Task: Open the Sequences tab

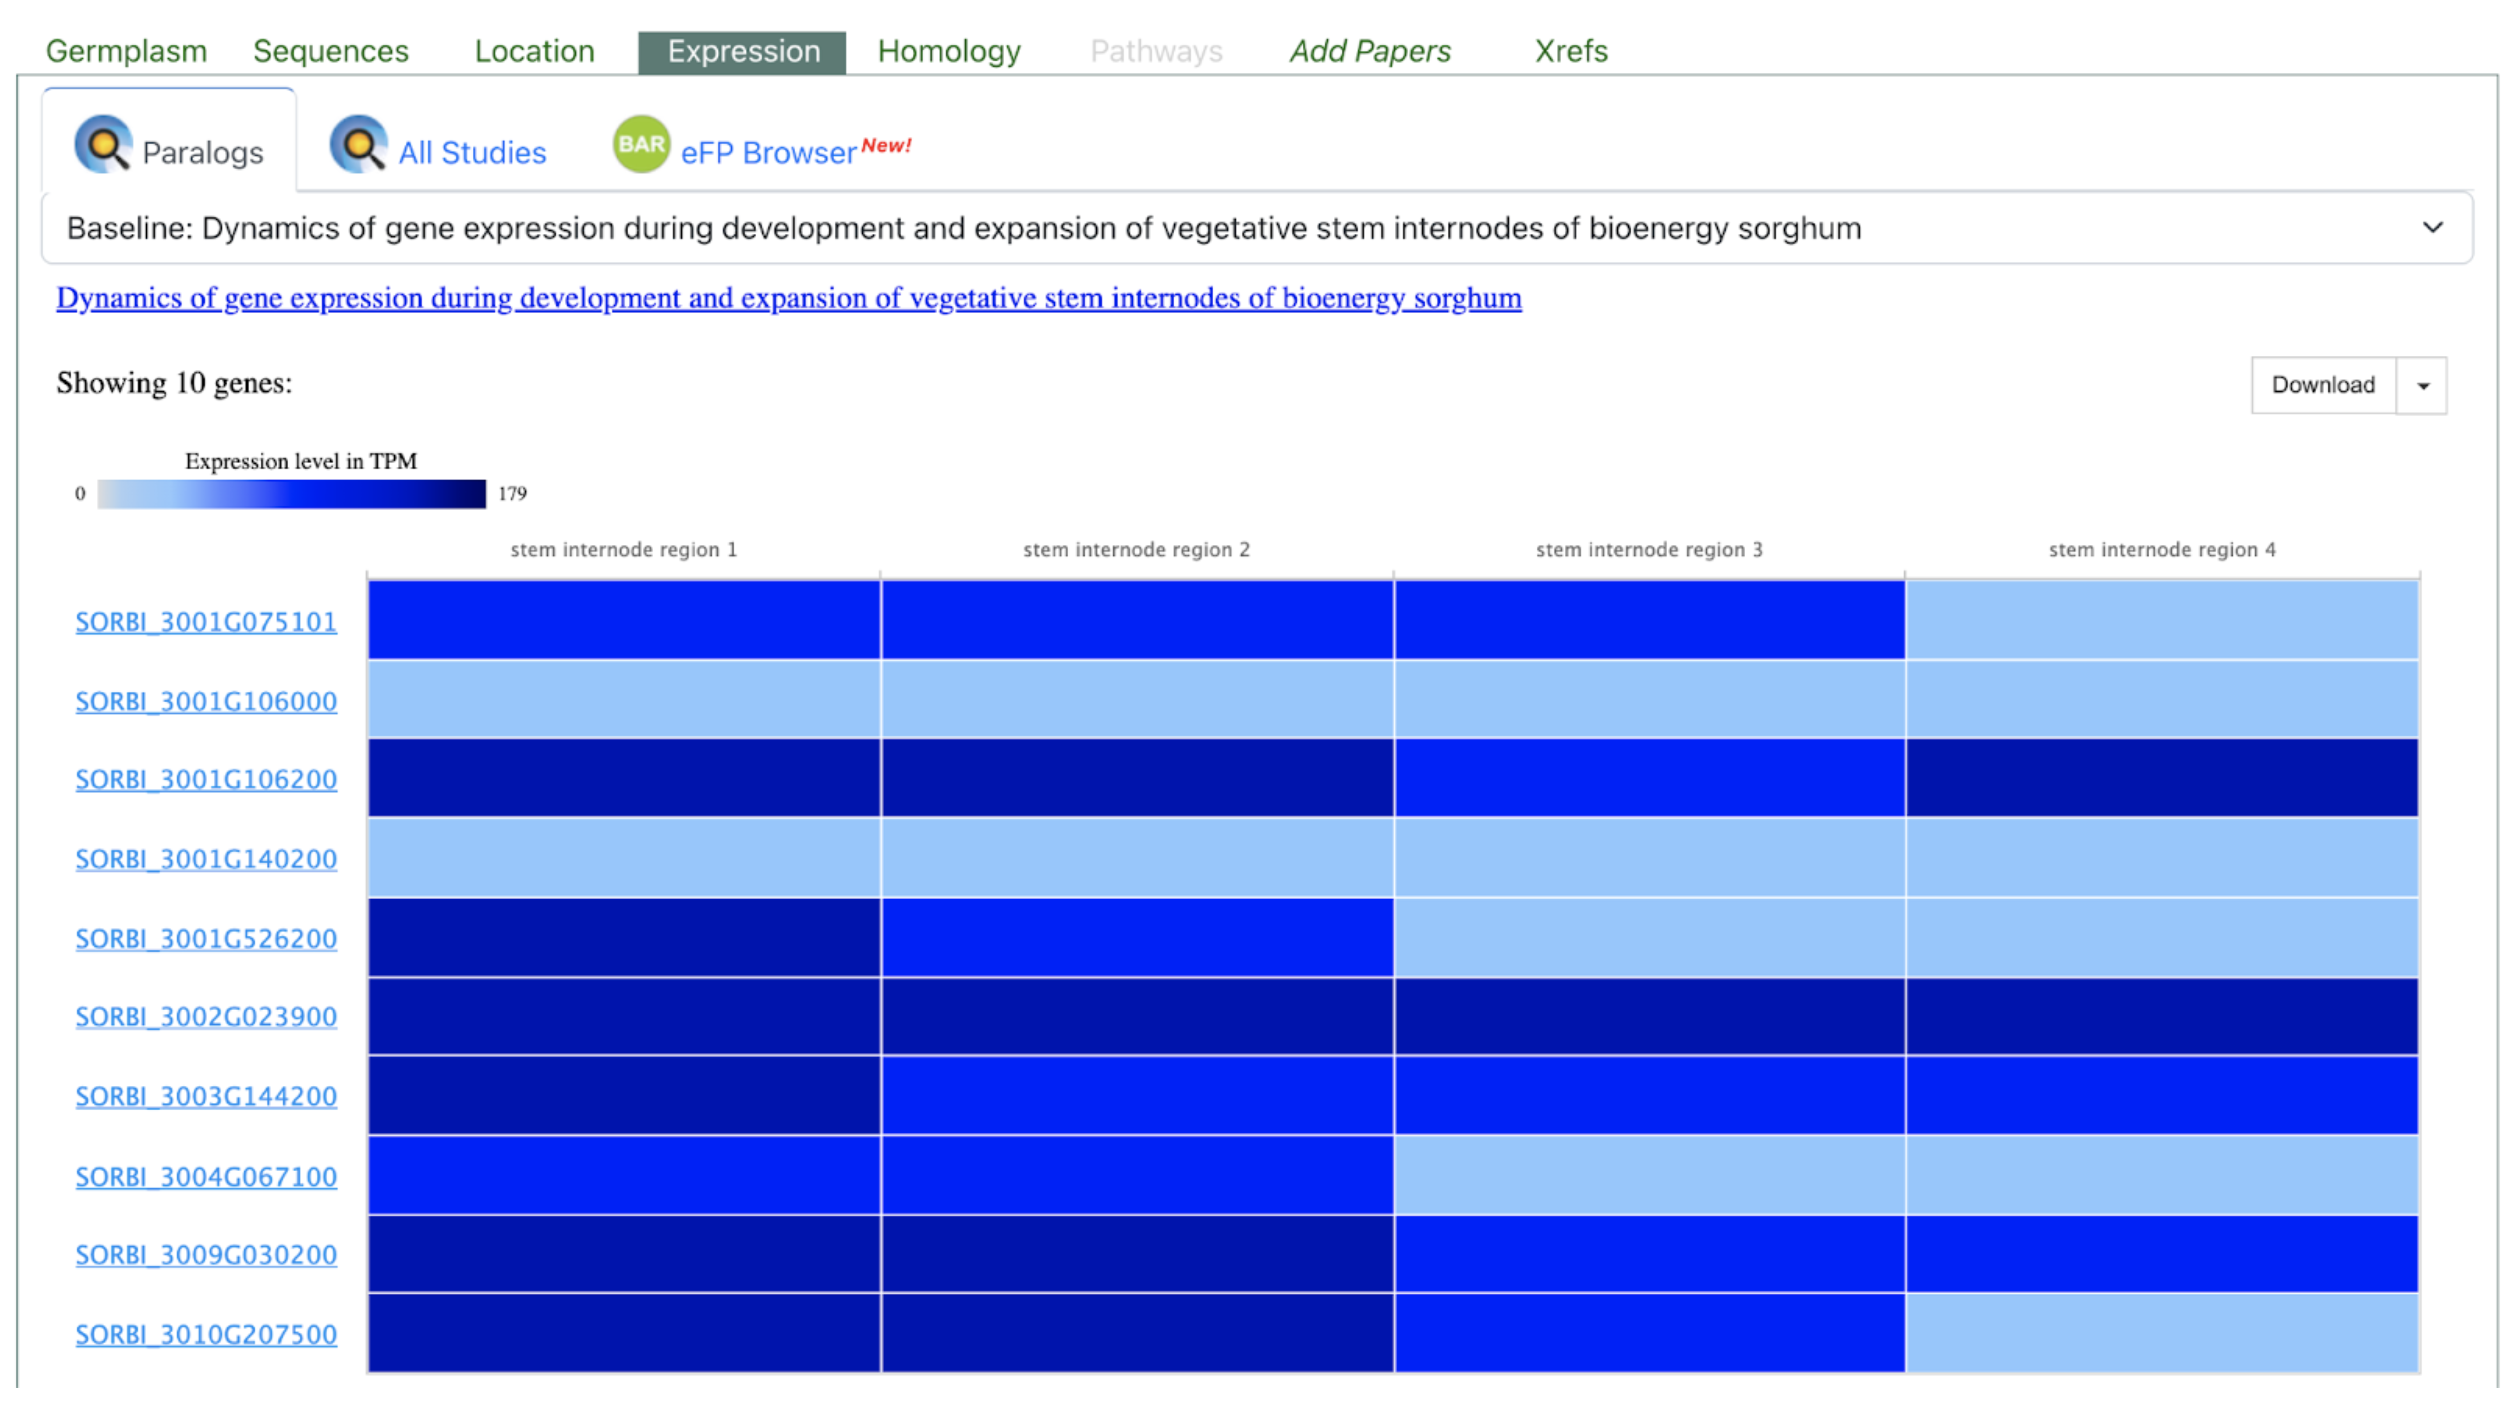Action: pyautogui.click(x=331, y=51)
